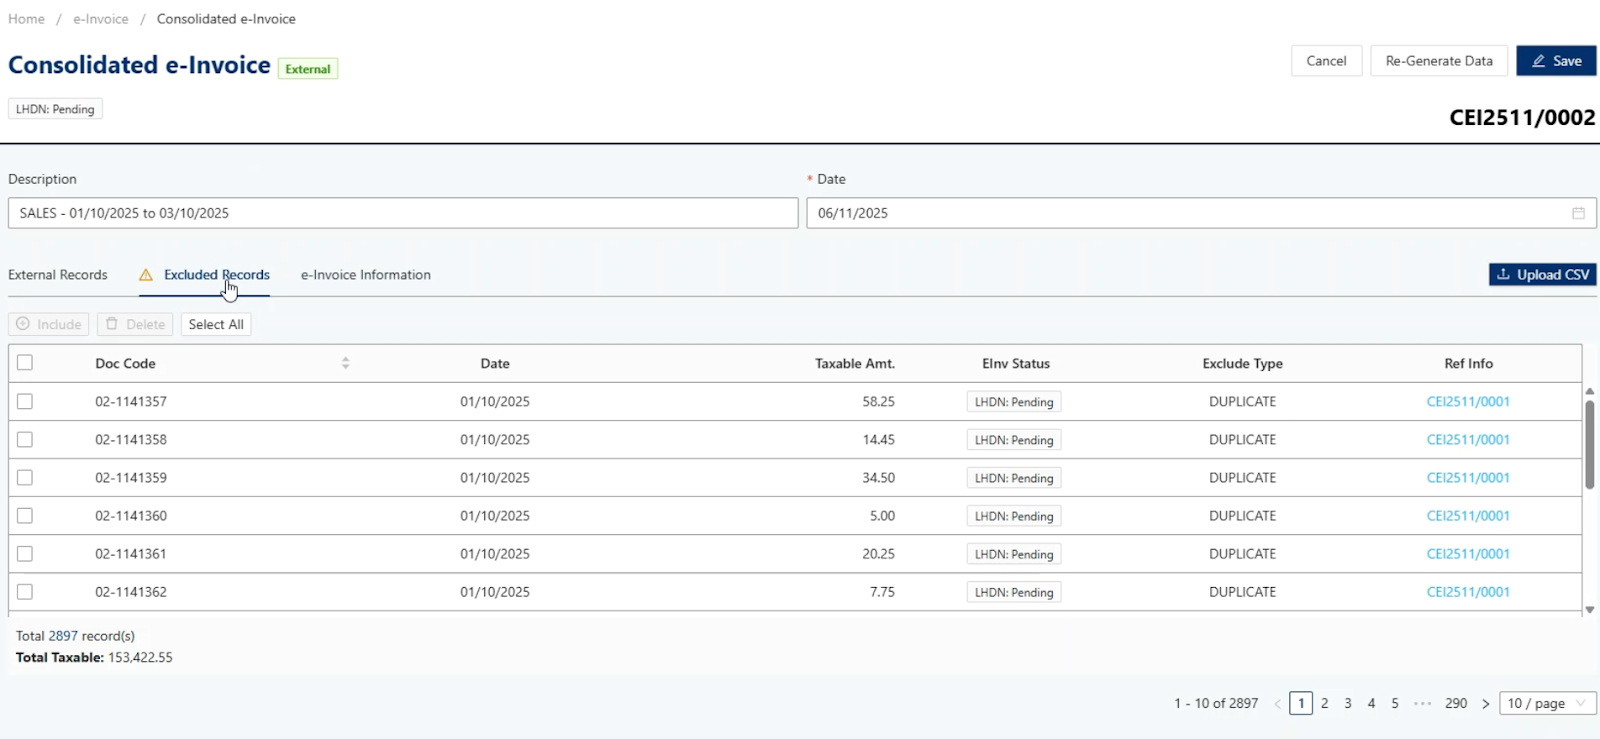Click the Doc Code sort arrows

(x=345, y=363)
